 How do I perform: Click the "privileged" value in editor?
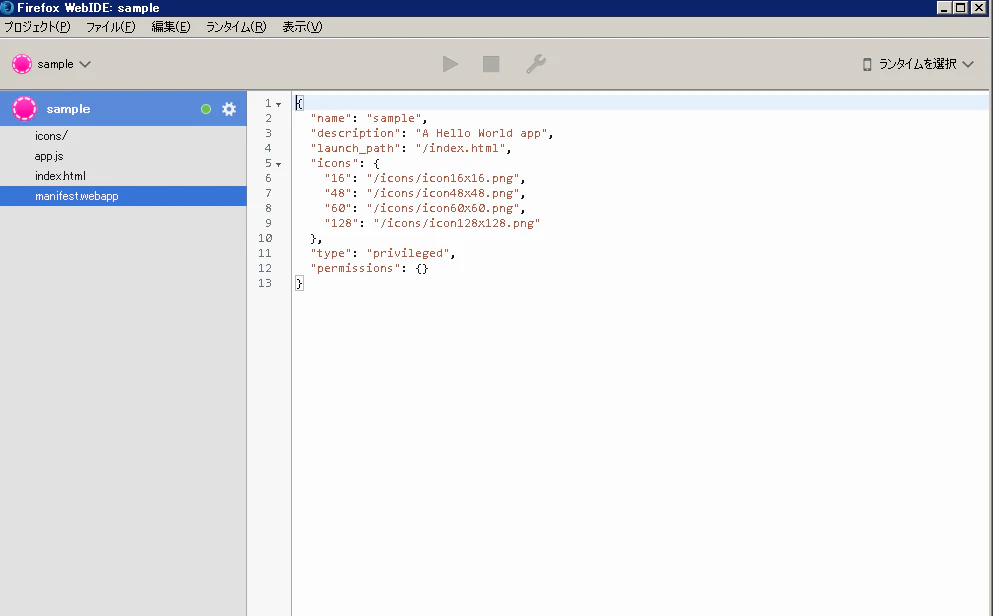[408, 253]
